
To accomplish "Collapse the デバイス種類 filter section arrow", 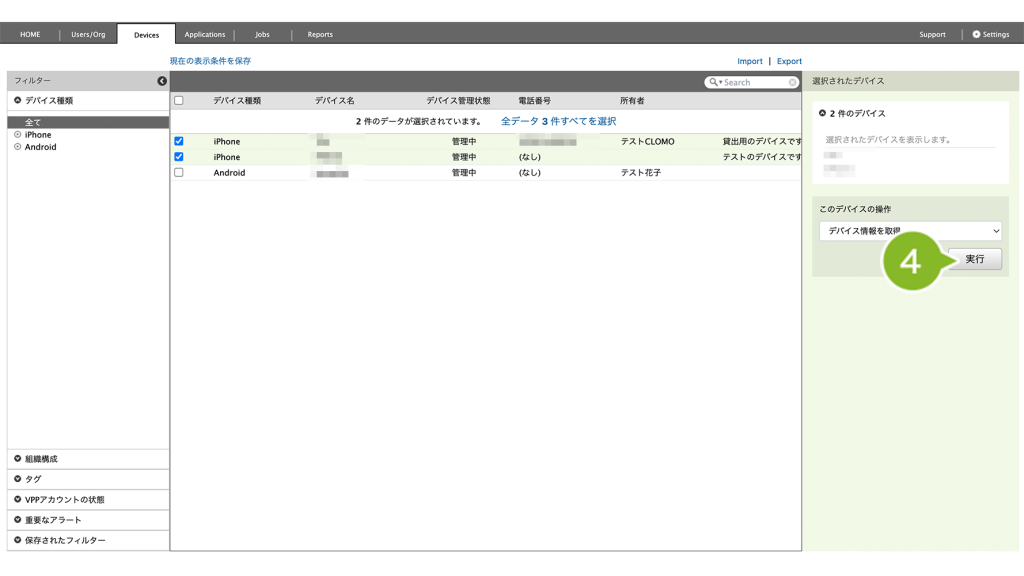I will [18, 101].
